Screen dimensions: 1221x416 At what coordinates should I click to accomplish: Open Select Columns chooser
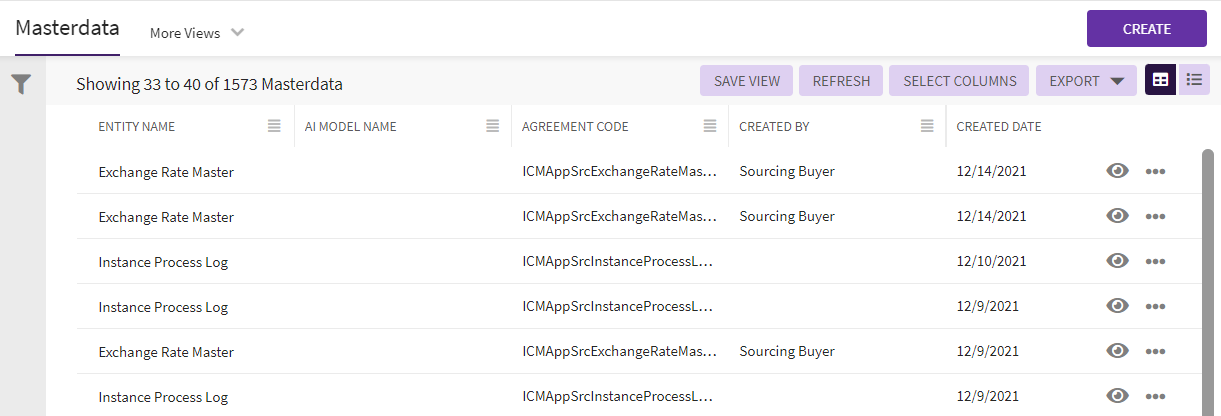959,81
